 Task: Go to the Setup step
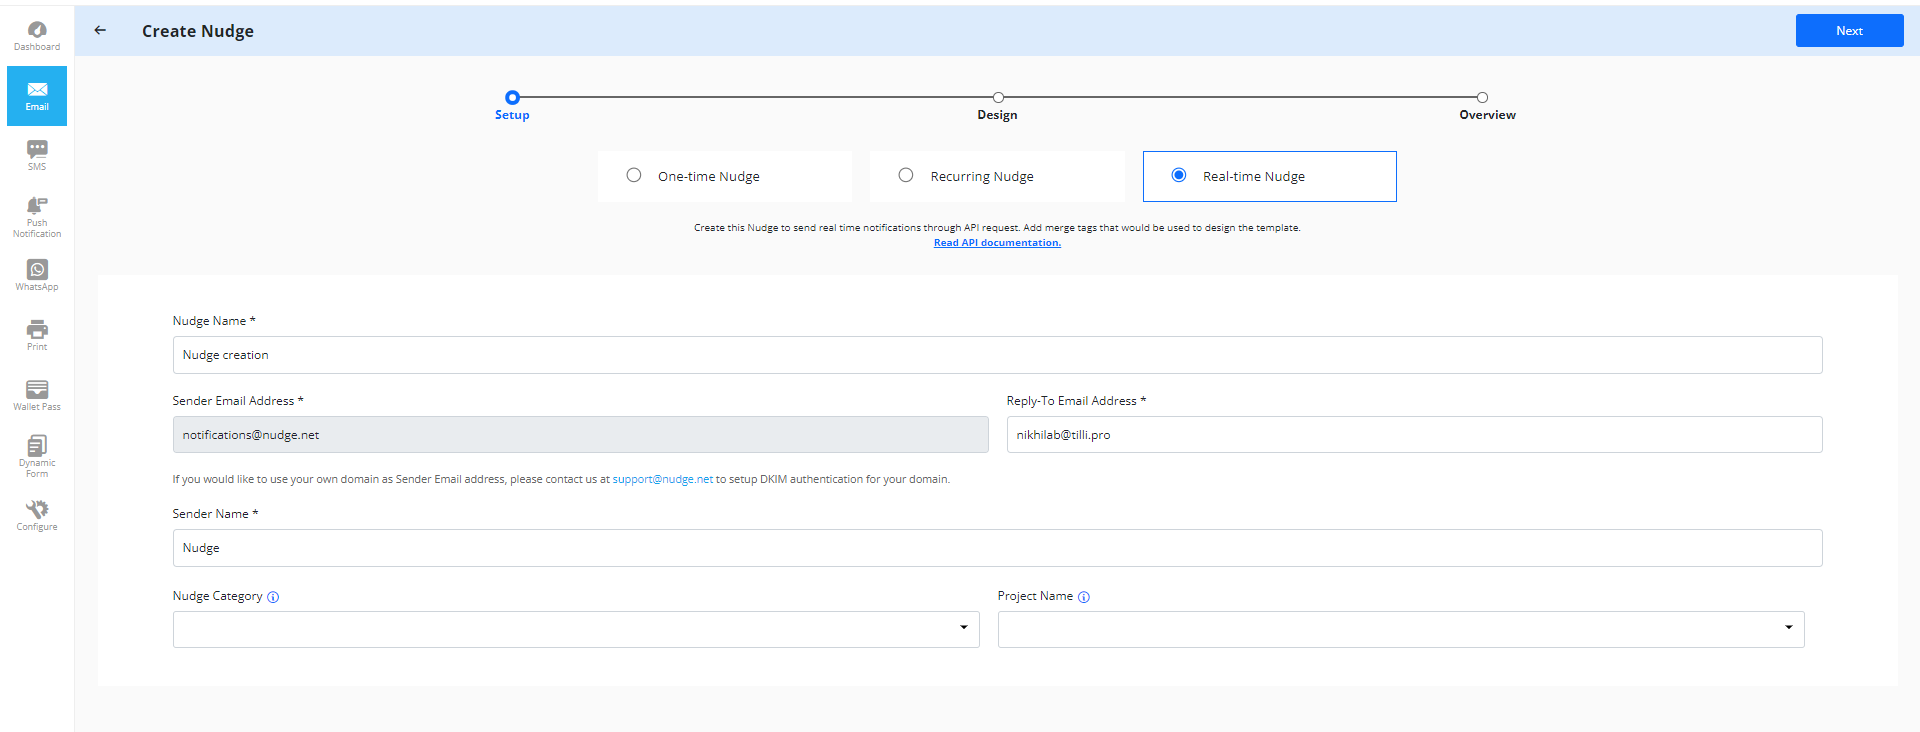(x=512, y=105)
